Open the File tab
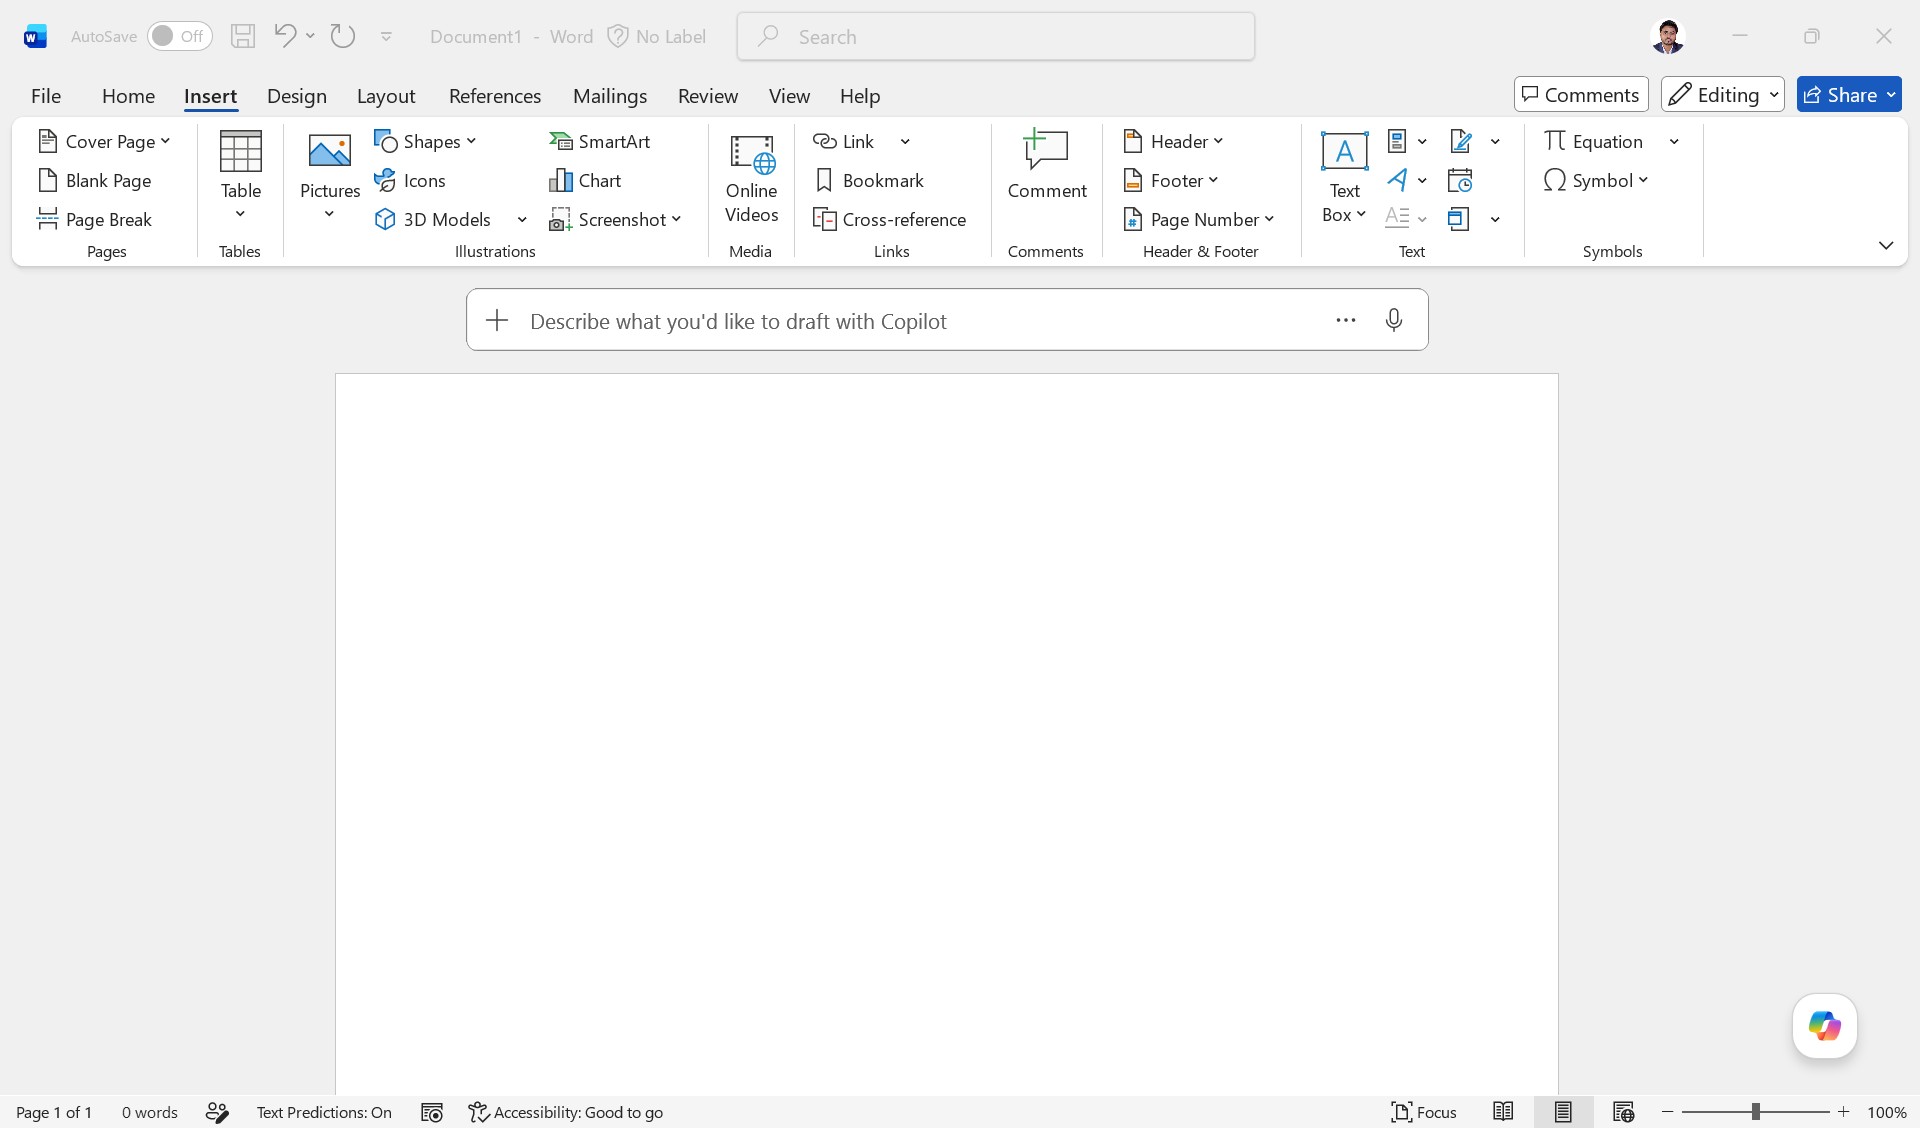The image size is (1920, 1128). click(x=46, y=95)
